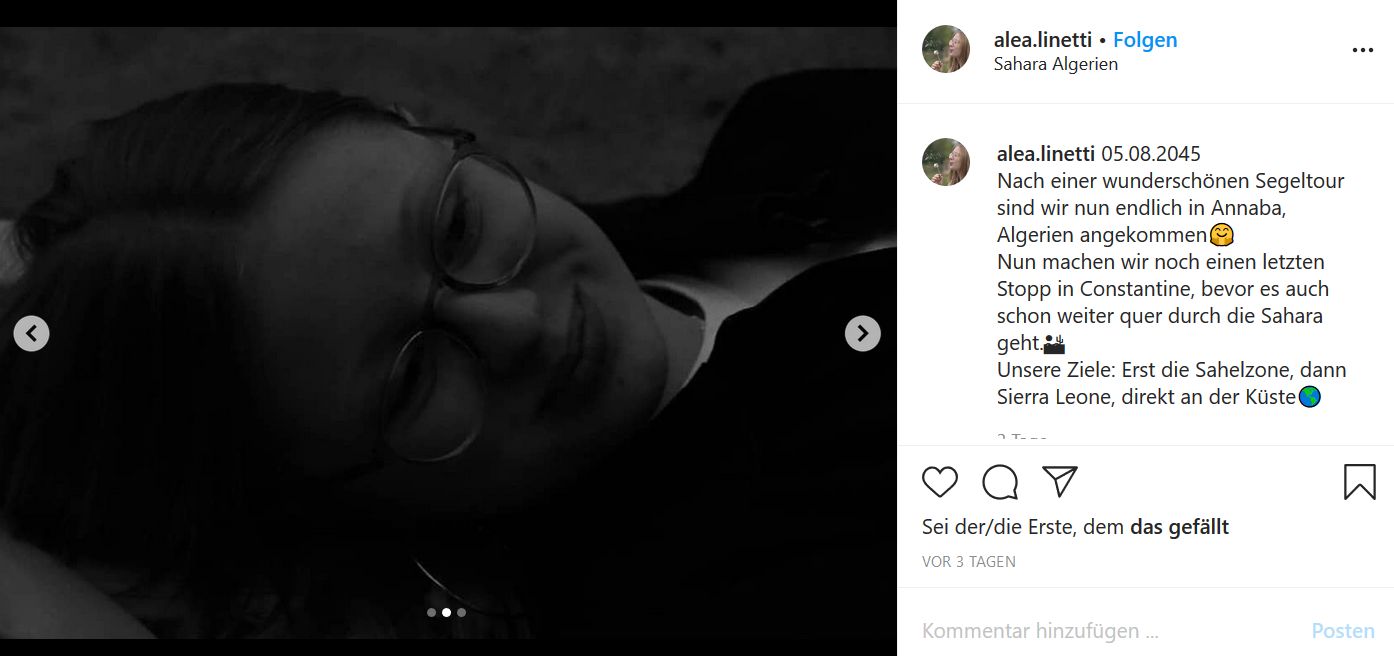Jump to first carousel dot indicator
The width and height of the screenshot is (1394, 656).
(431, 612)
